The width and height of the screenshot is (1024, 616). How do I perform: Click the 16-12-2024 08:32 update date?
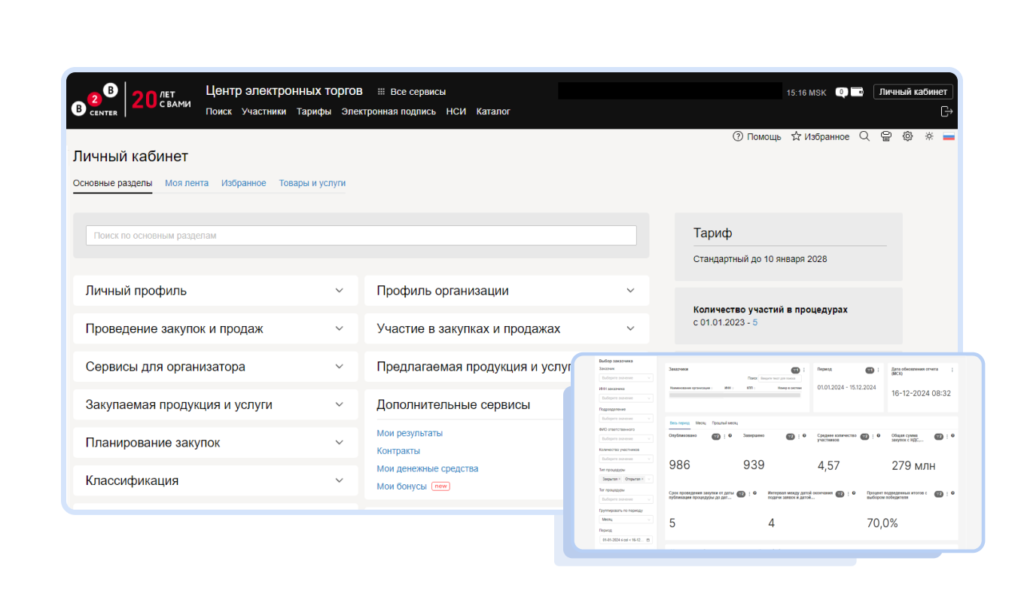click(921, 393)
